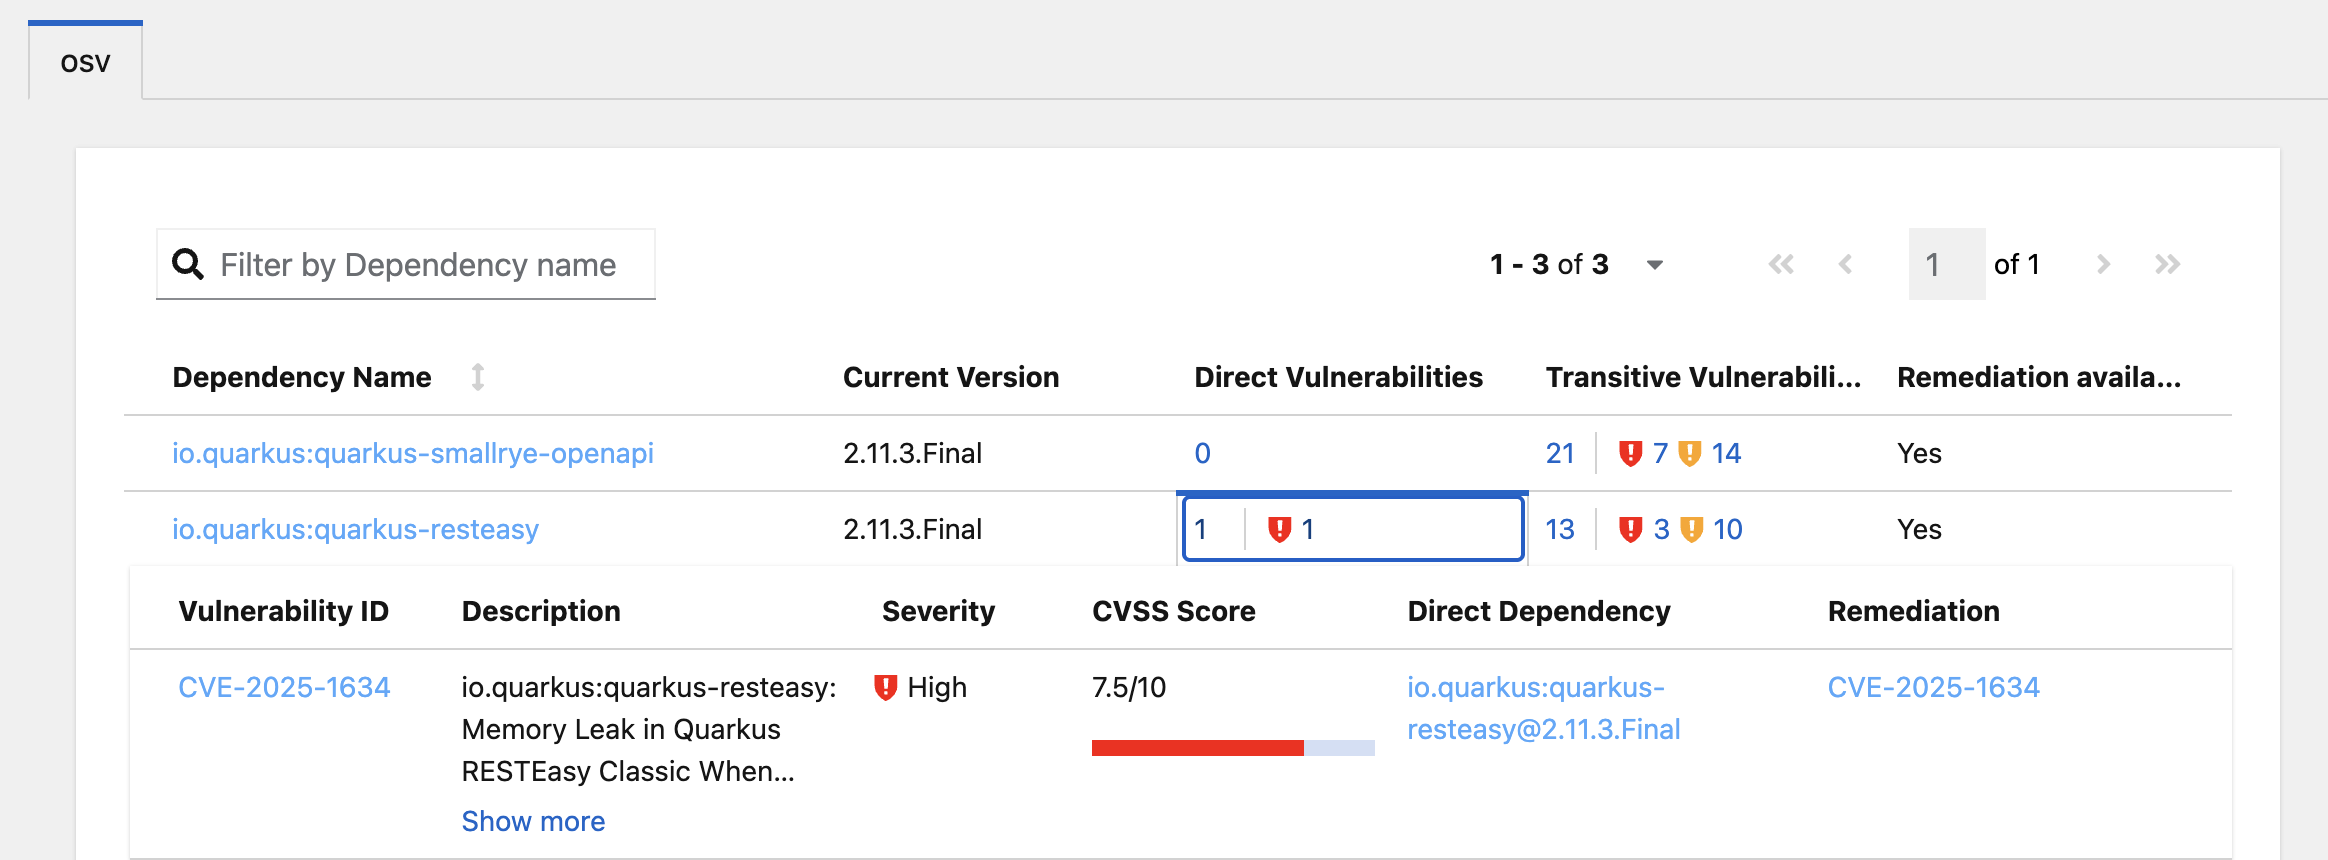The width and height of the screenshot is (2328, 860).
Task: Click the Memory Leak description text
Action: [x=649, y=729]
